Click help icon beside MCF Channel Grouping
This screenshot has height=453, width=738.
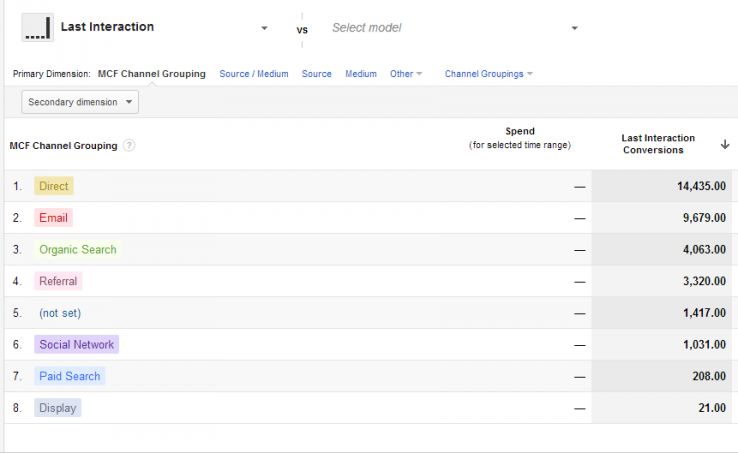pos(129,146)
